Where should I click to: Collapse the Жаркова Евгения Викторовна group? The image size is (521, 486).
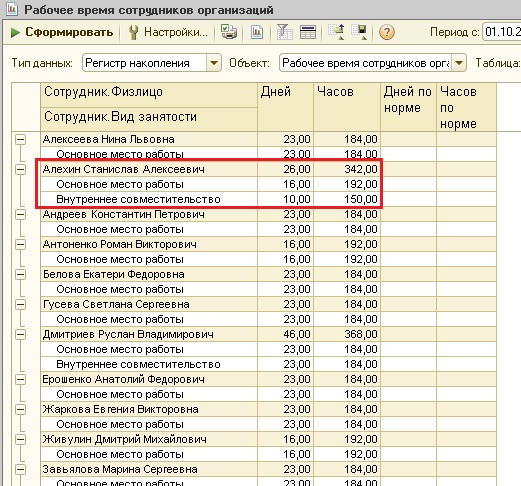[x=20, y=409]
